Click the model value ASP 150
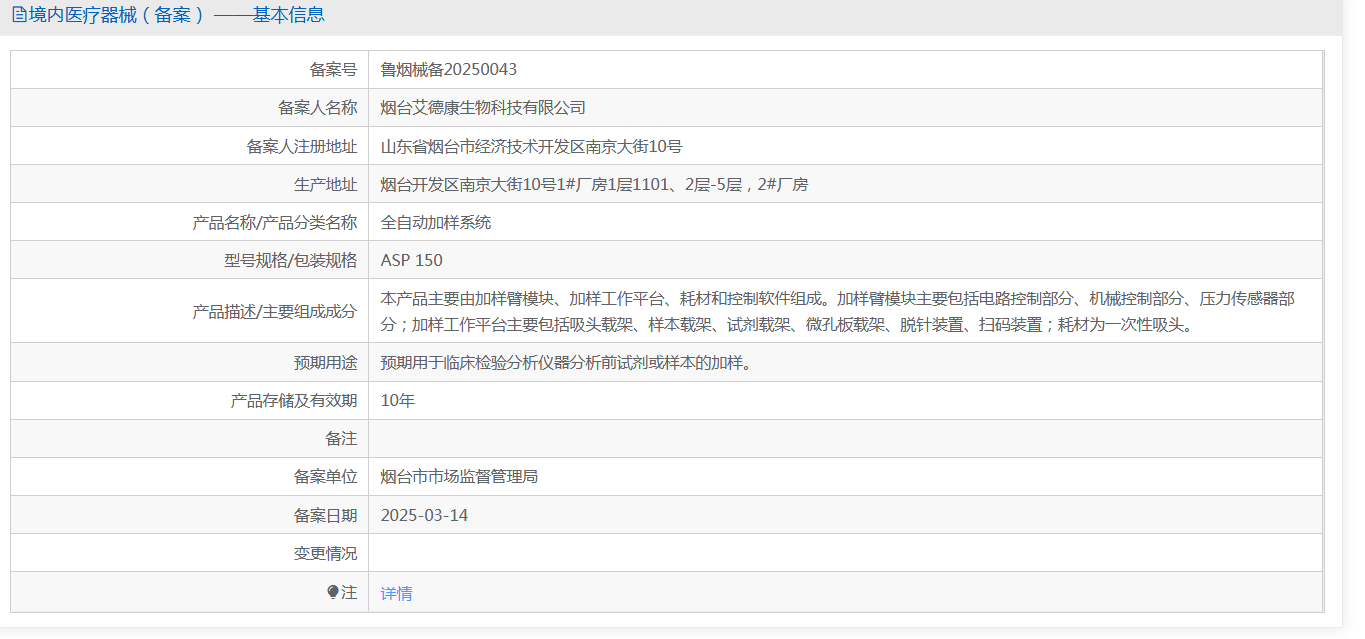 click(411, 260)
